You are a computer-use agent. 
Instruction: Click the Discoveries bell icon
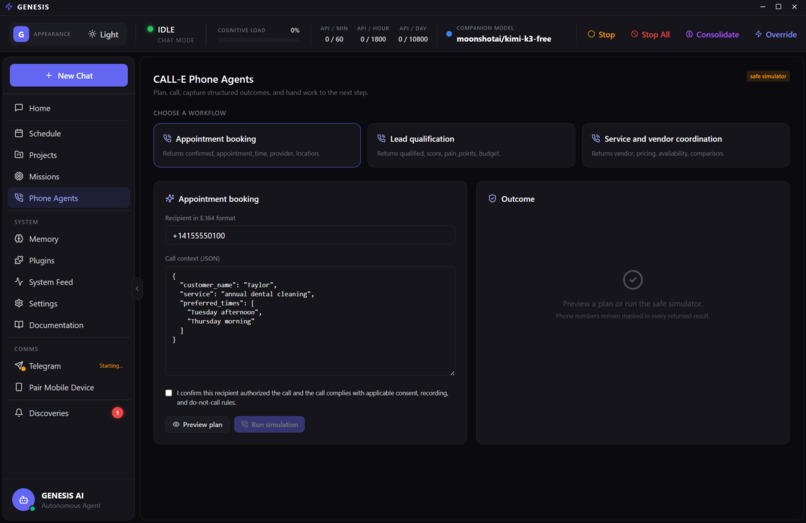coord(19,413)
